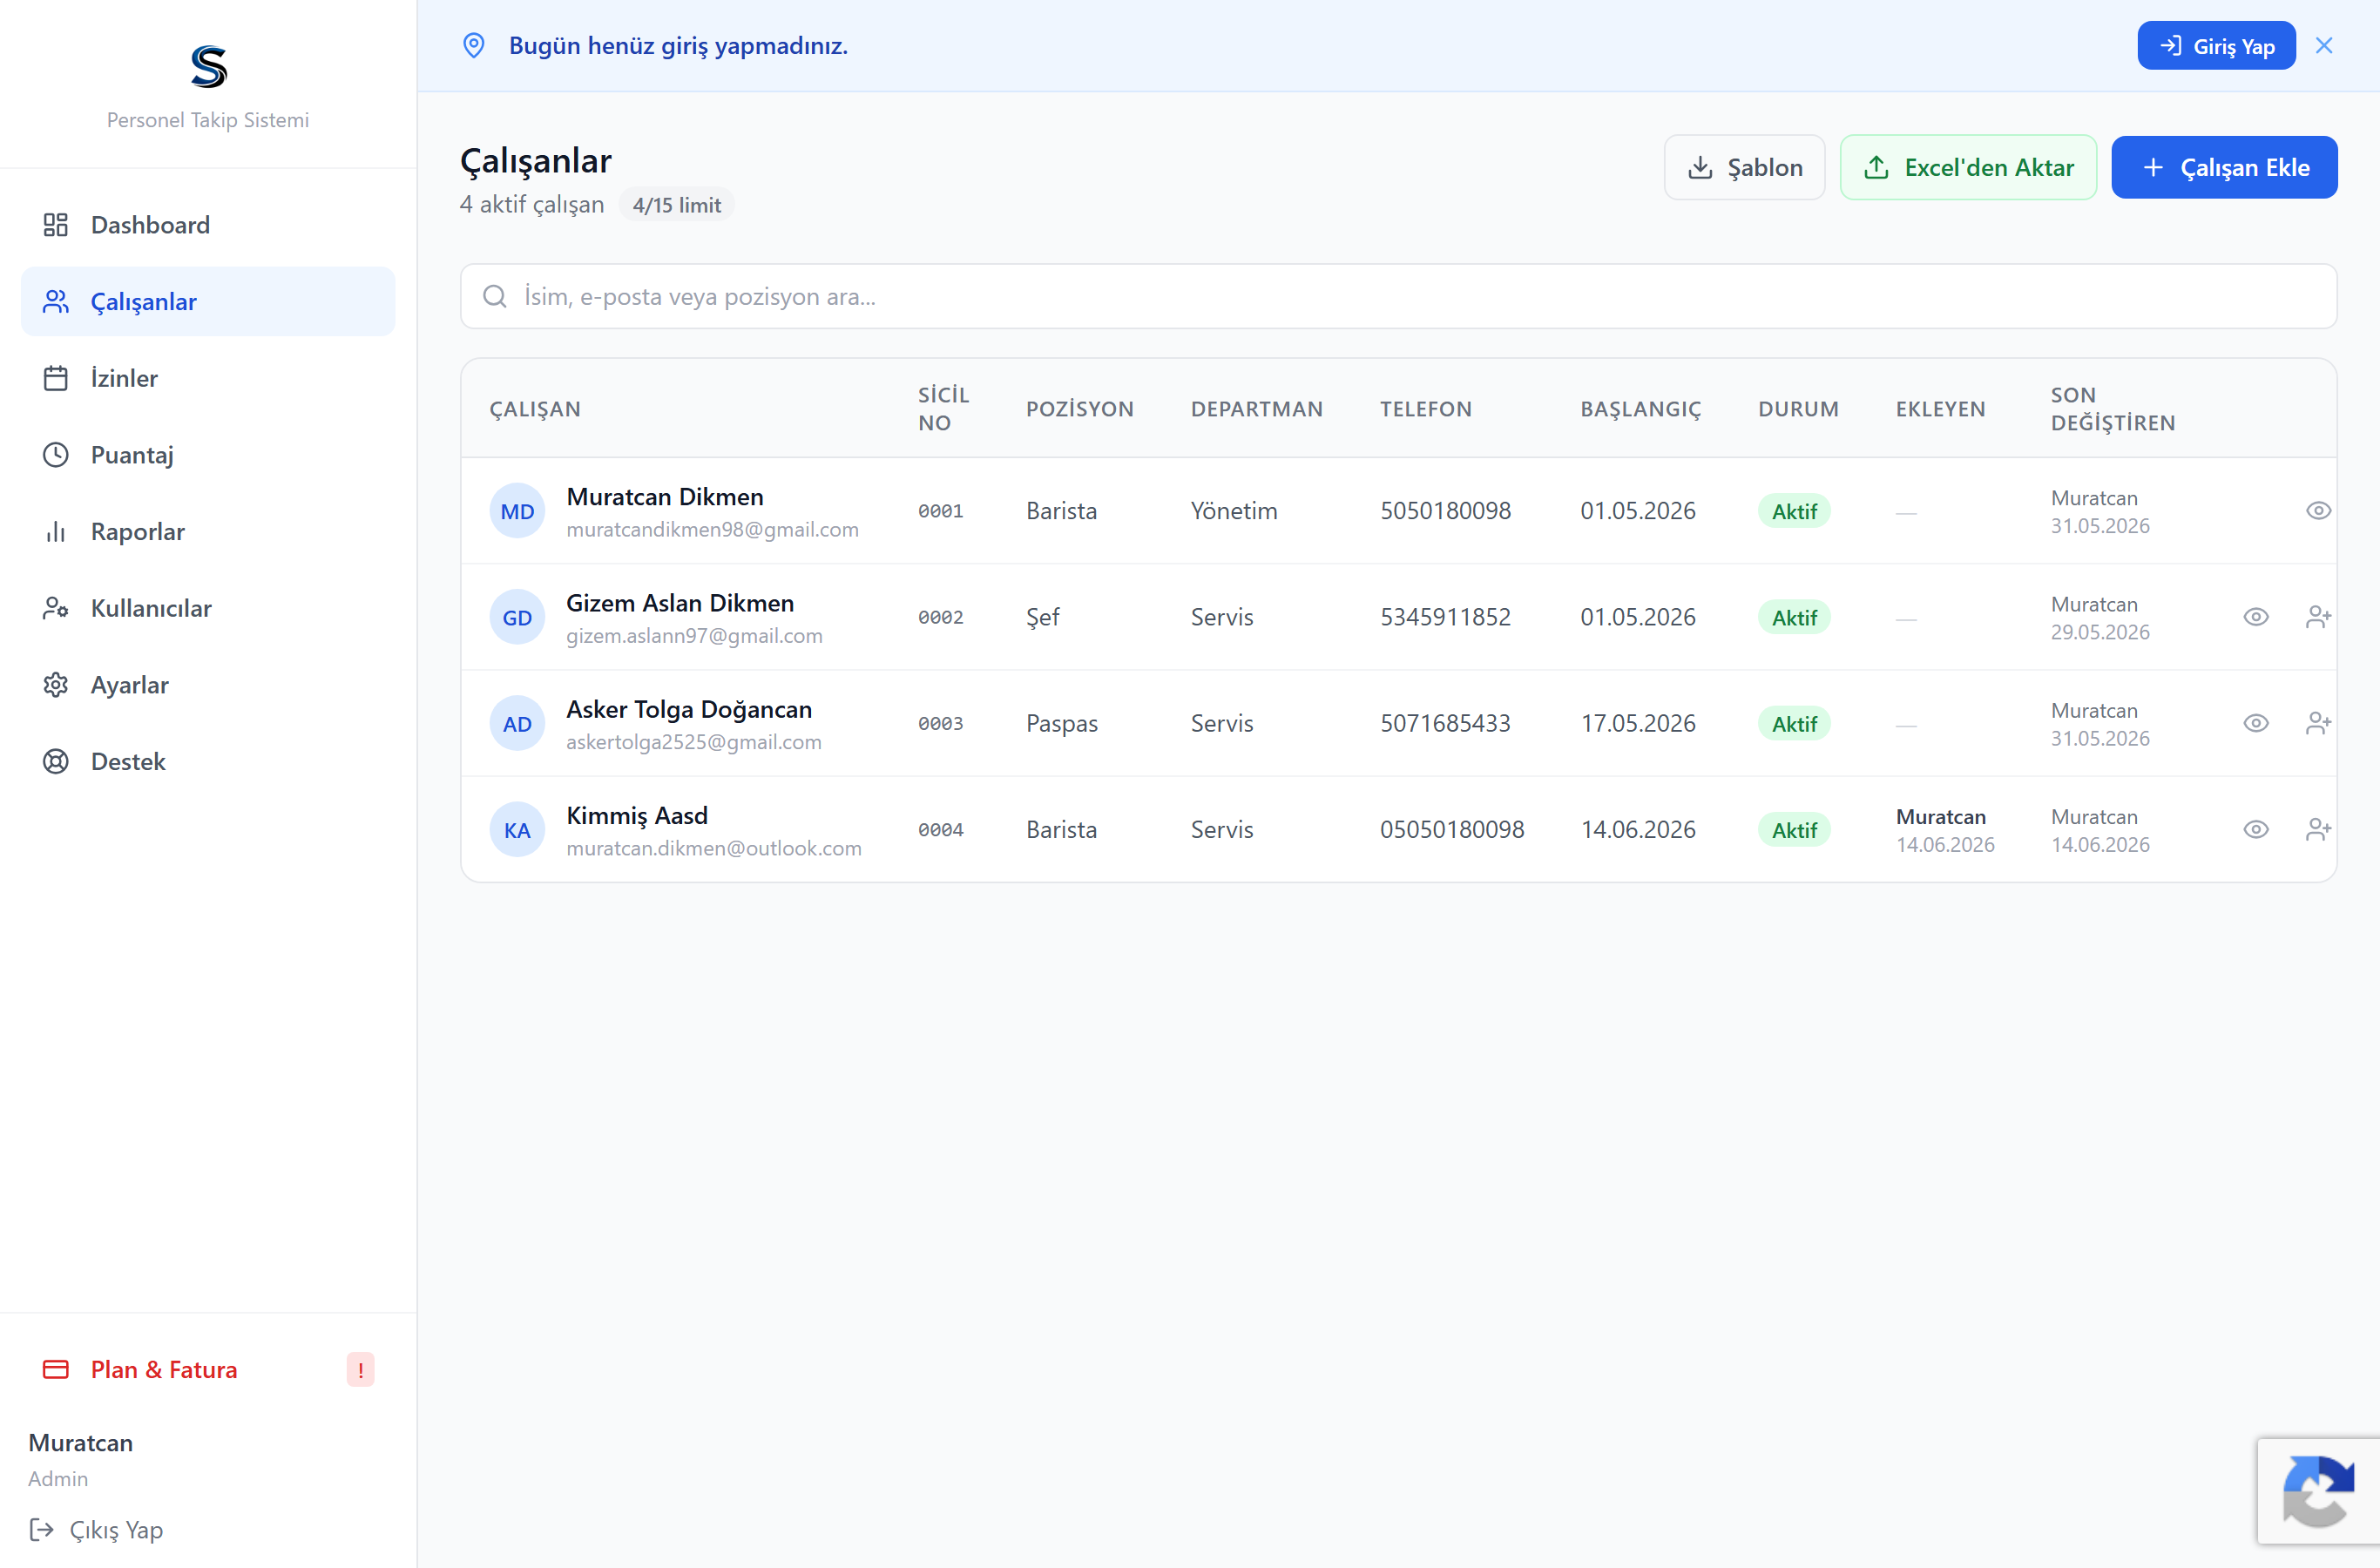
Task: Click the ÇALIŞAN column header
Action: pyautogui.click(x=535, y=408)
